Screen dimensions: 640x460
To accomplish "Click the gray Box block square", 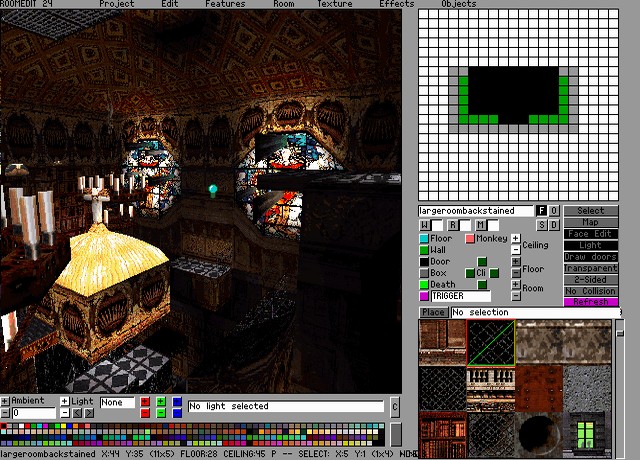I will click(x=424, y=273).
